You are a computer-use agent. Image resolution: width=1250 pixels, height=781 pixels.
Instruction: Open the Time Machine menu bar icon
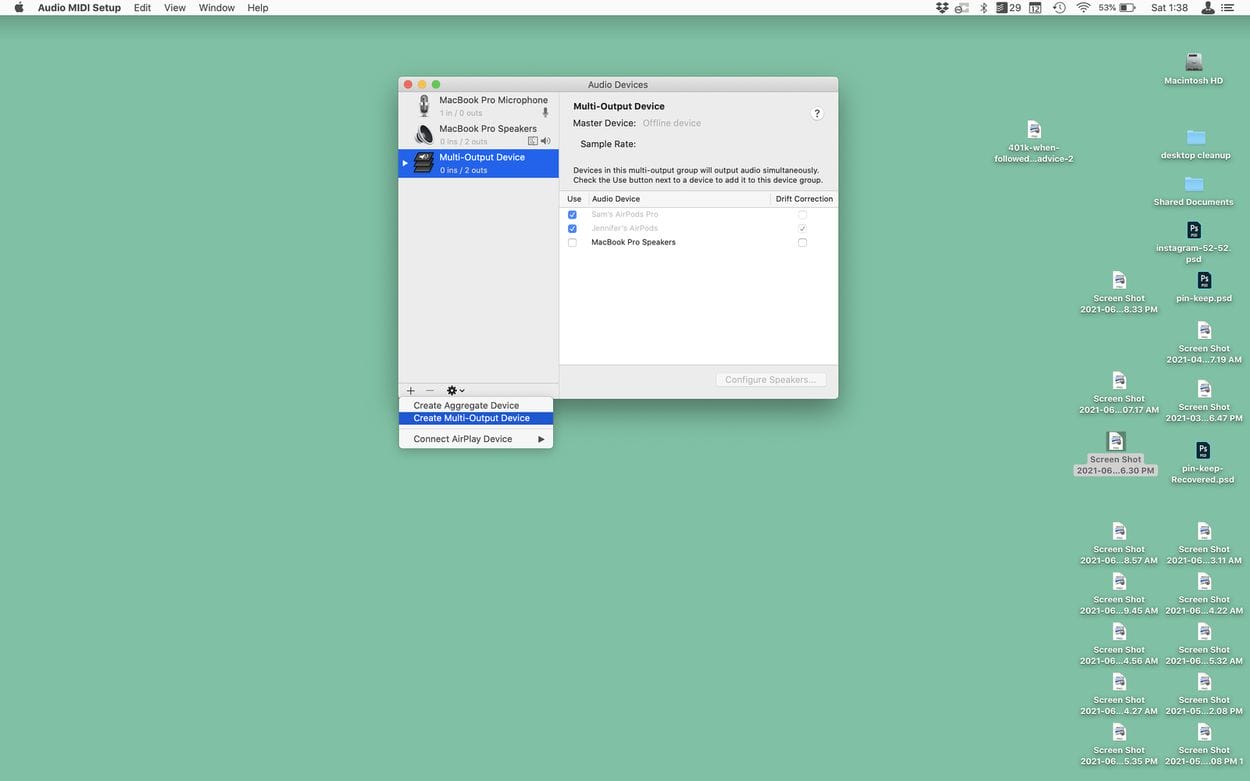click(1059, 8)
